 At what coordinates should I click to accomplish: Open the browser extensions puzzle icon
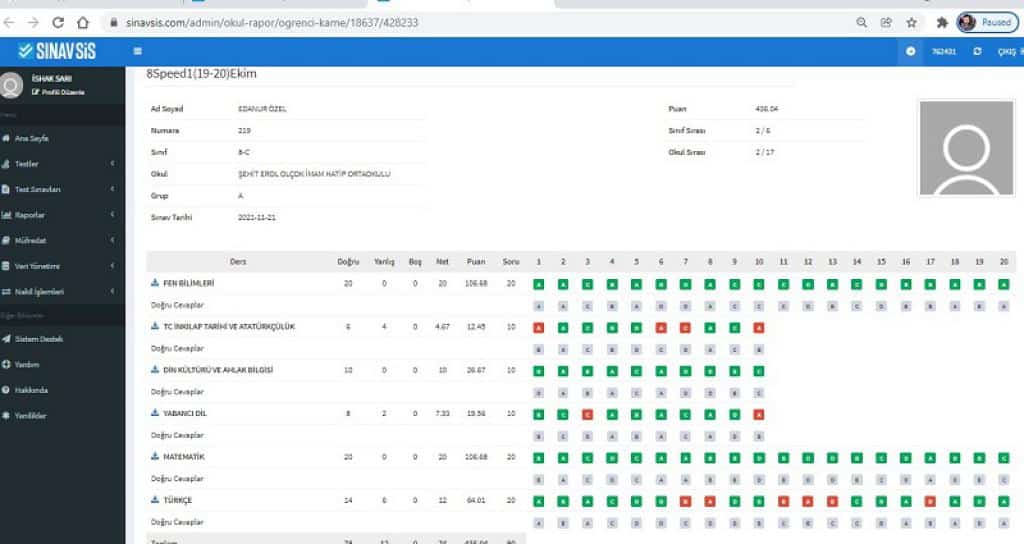(x=941, y=22)
